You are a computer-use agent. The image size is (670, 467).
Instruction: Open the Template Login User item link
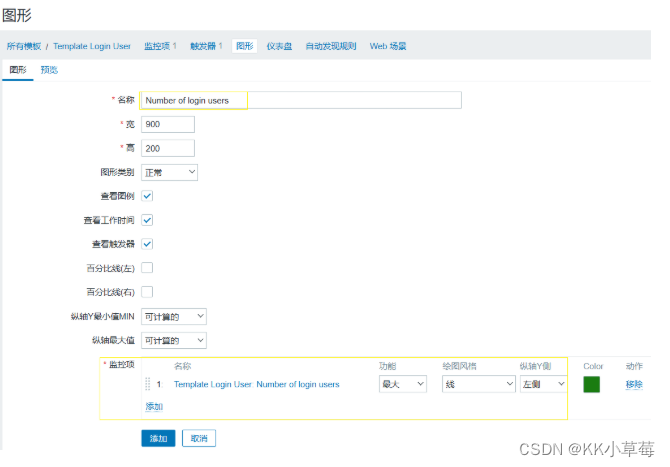[256, 384]
